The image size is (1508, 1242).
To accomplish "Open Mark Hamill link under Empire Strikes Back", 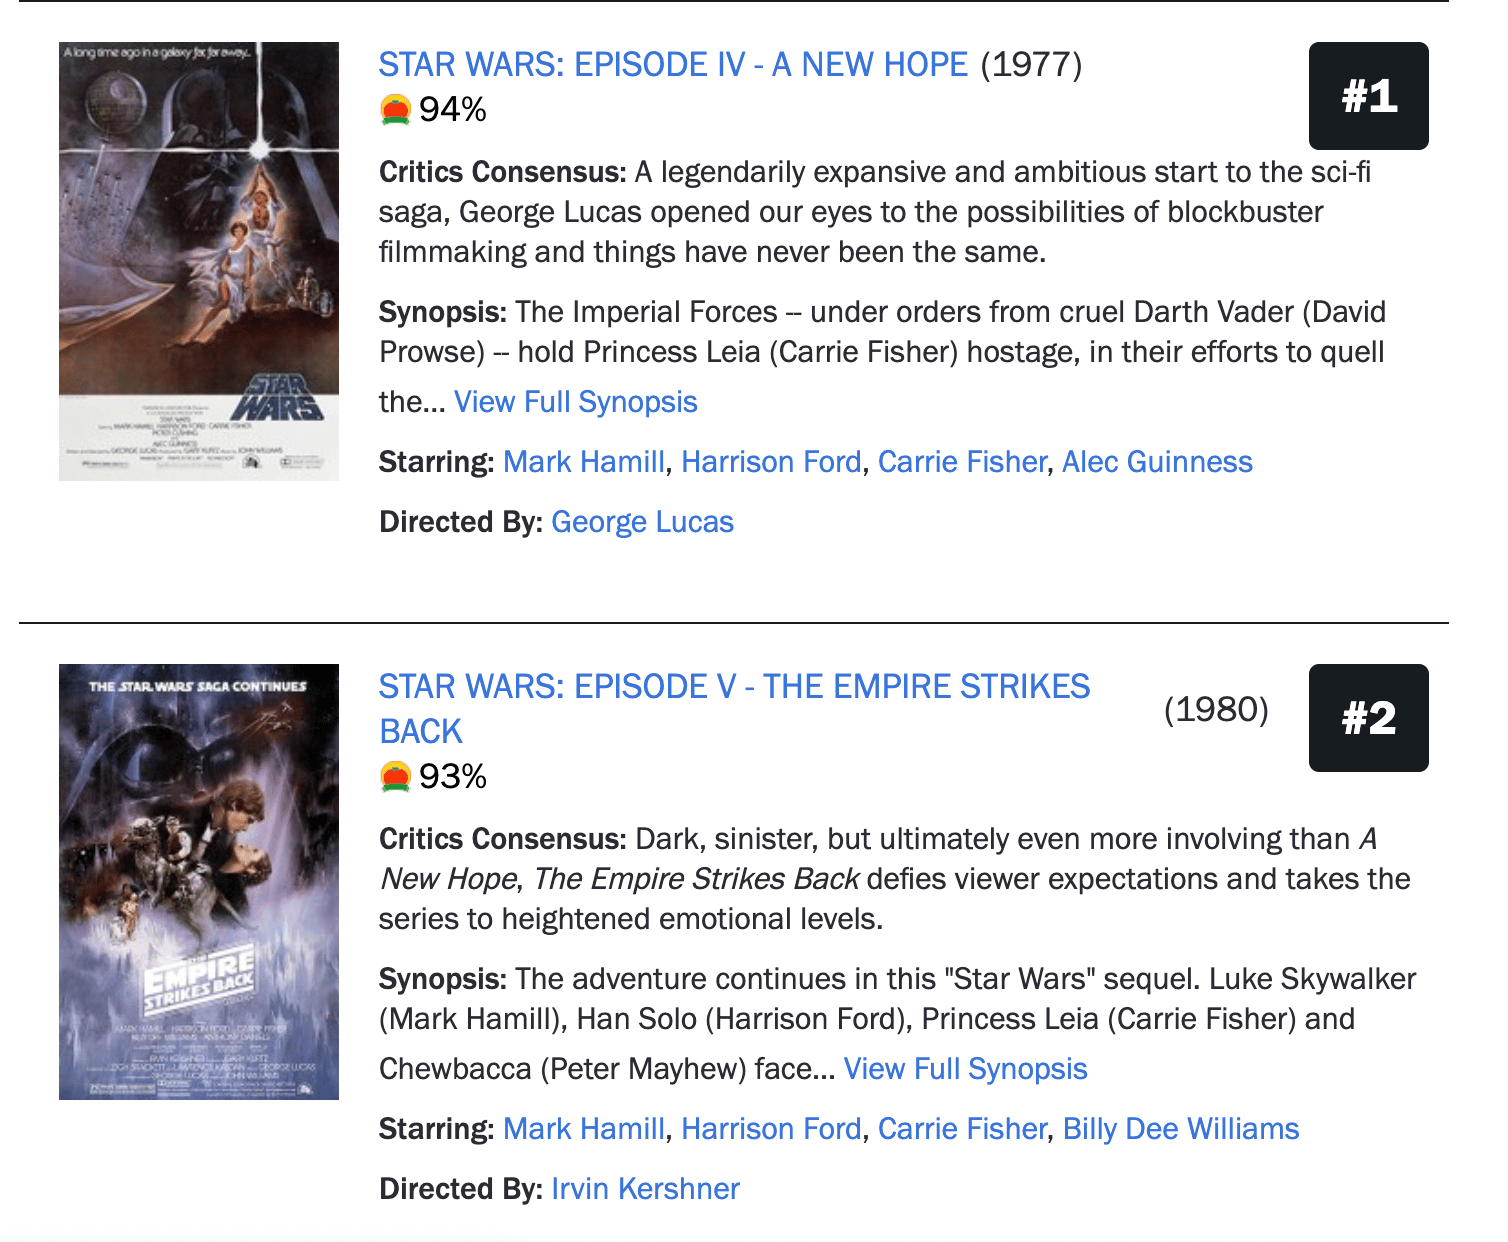I will (584, 1129).
